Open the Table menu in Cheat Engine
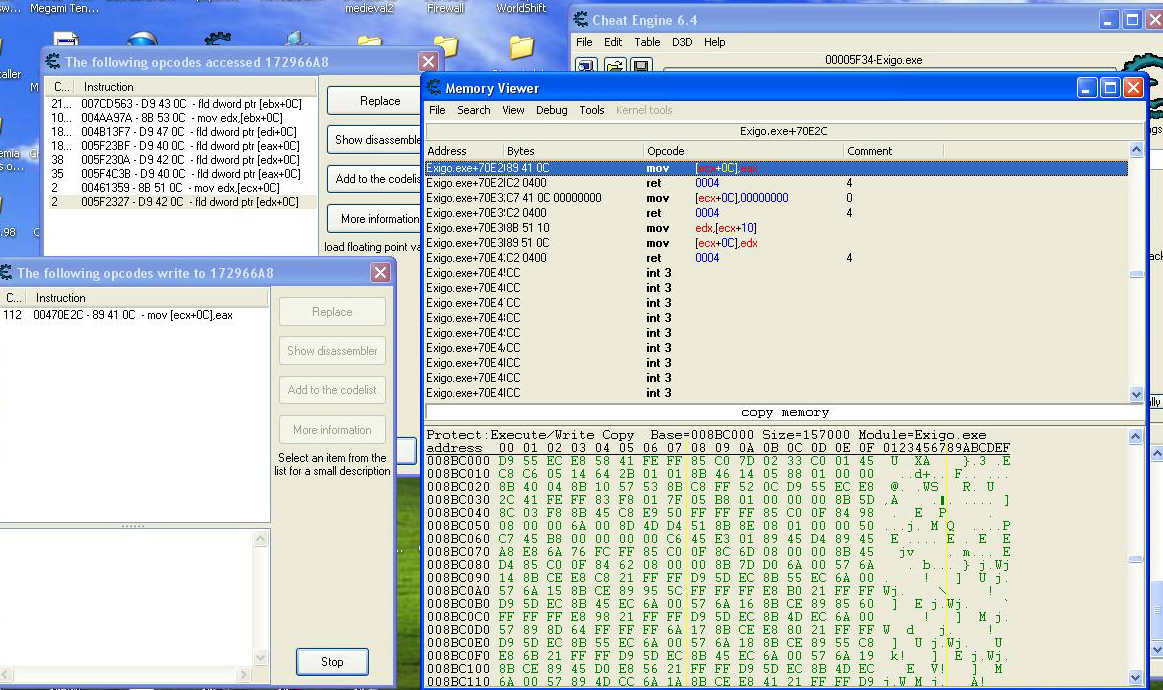Image resolution: width=1163 pixels, height=690 pixels. coord(647,42)
